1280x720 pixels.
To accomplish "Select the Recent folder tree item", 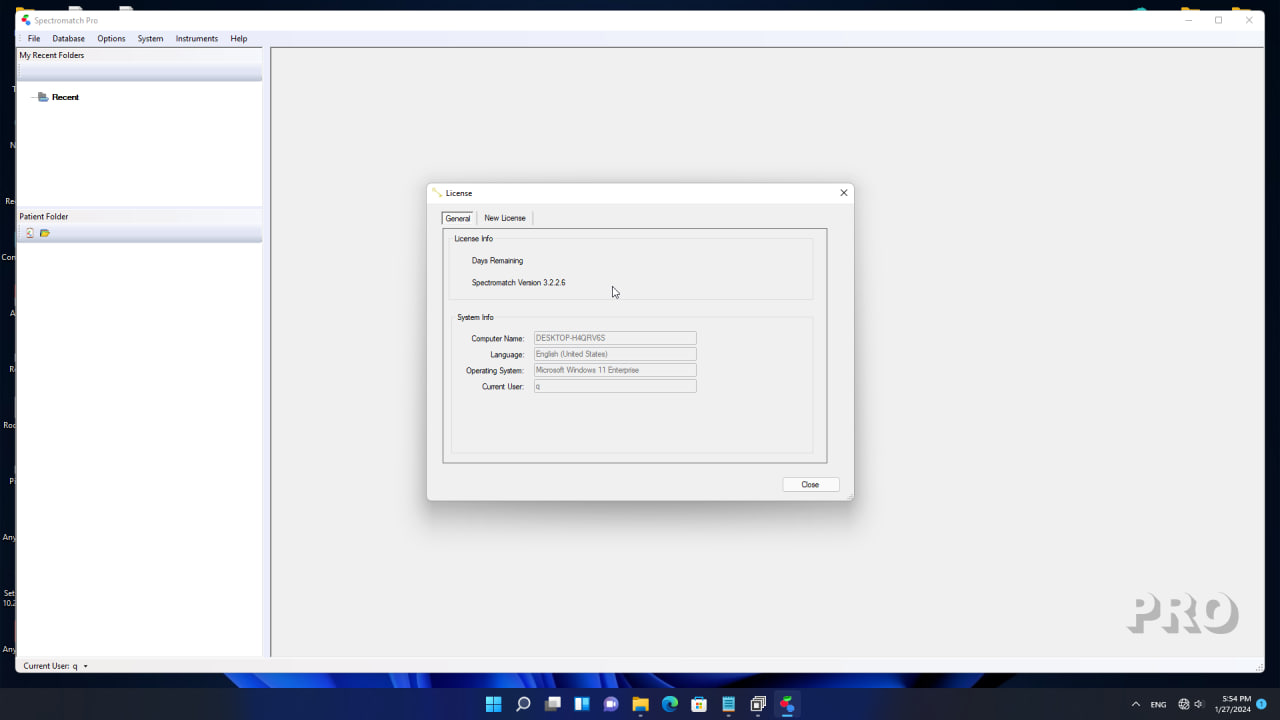I will pyautogui.click(x=65, y=97).
